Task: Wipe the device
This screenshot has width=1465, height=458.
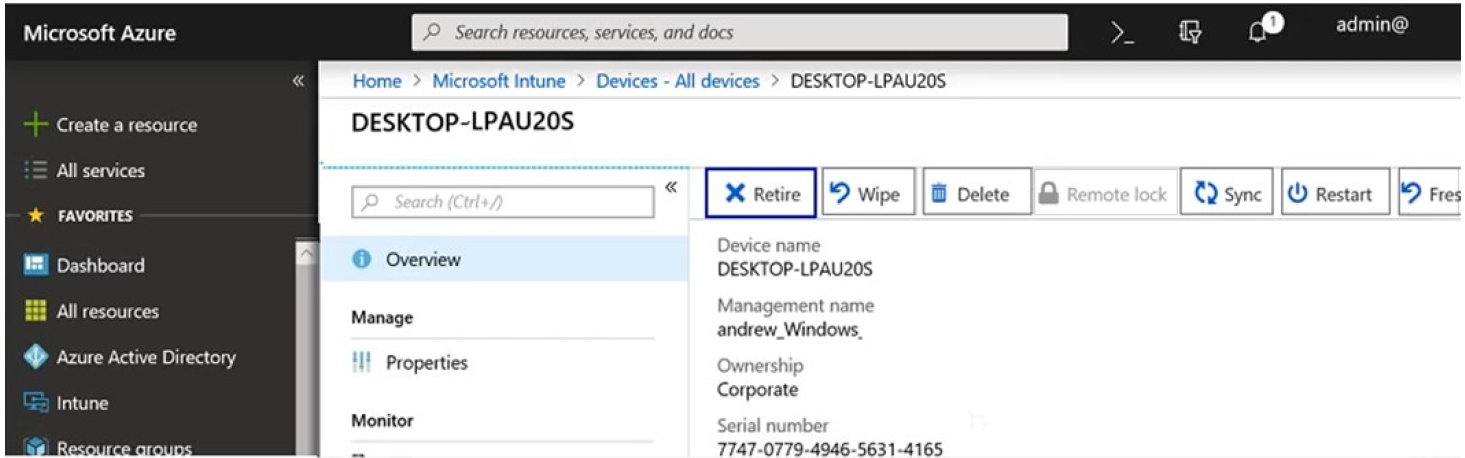Action: click(x=867, y=192)
